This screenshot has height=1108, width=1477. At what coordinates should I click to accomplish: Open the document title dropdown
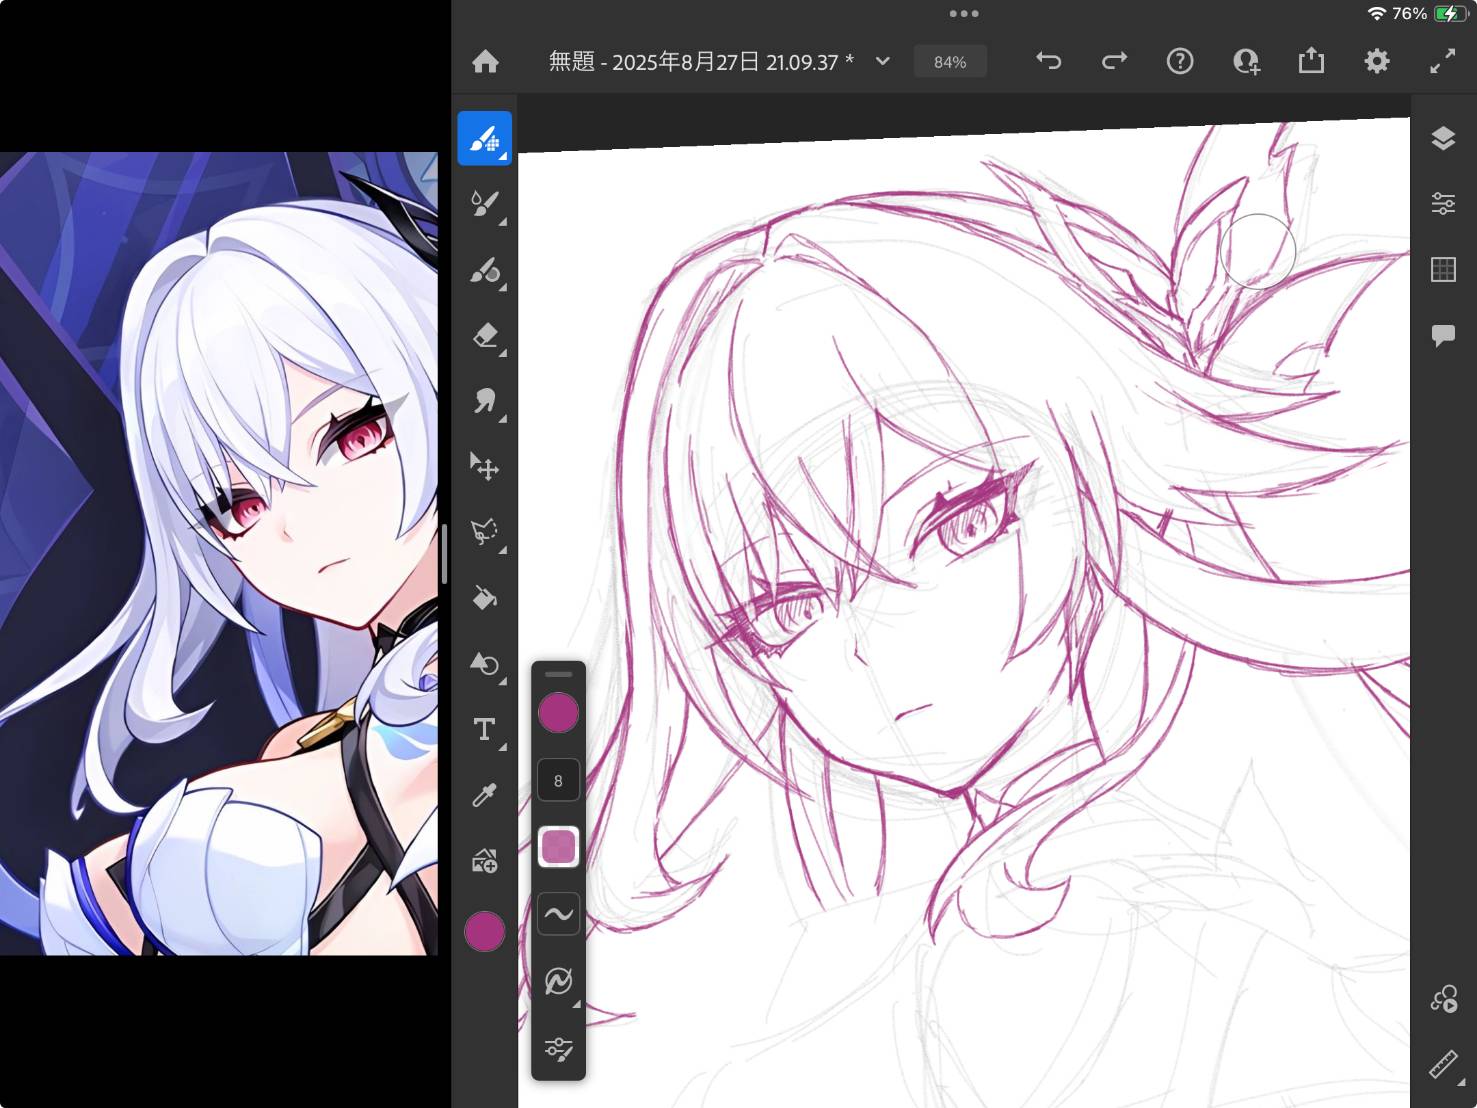click(x=882, y=61)
